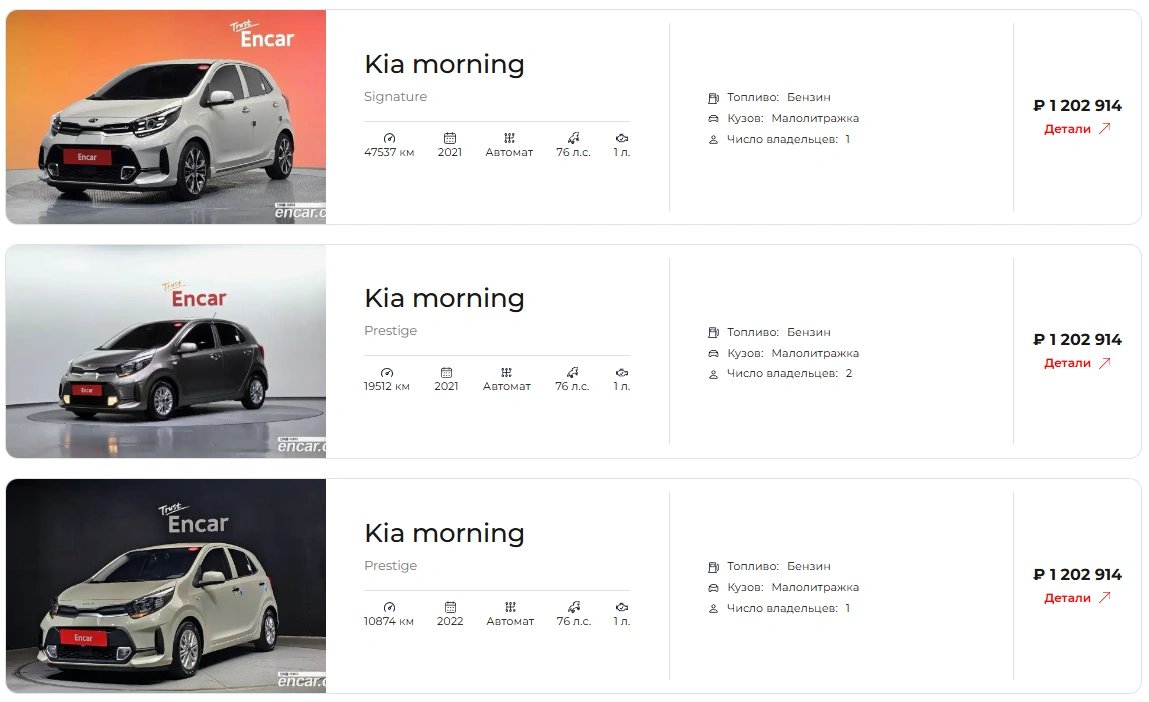The height and width of the screenshot is (702, 1149).
Task: Click the owners person icon showing 2 owners
Action: click(713, 374)
